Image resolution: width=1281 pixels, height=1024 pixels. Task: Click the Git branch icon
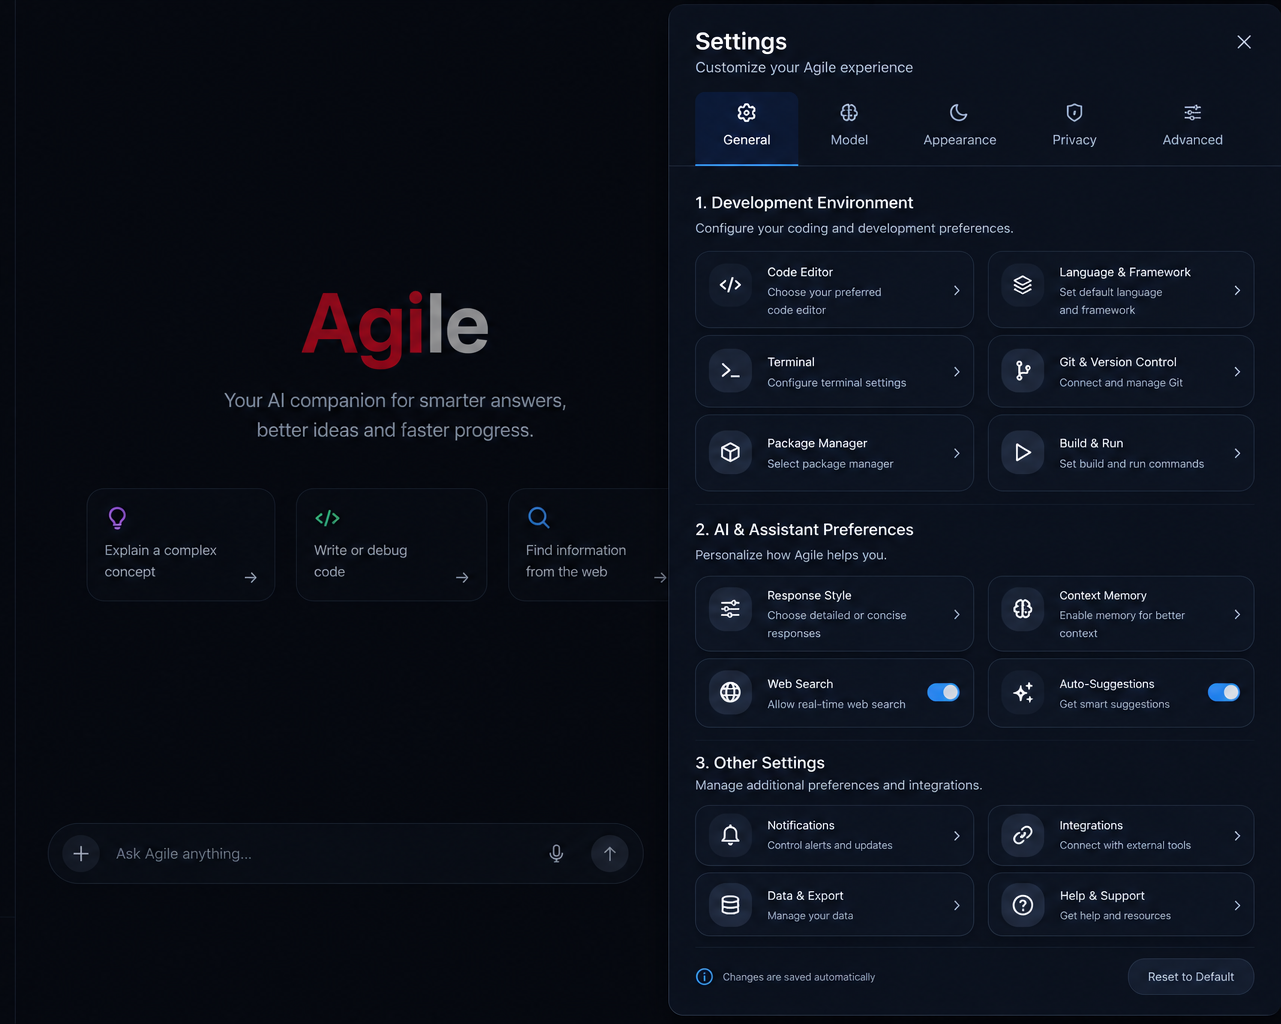pyautogui.click(x=1022, y=371)
